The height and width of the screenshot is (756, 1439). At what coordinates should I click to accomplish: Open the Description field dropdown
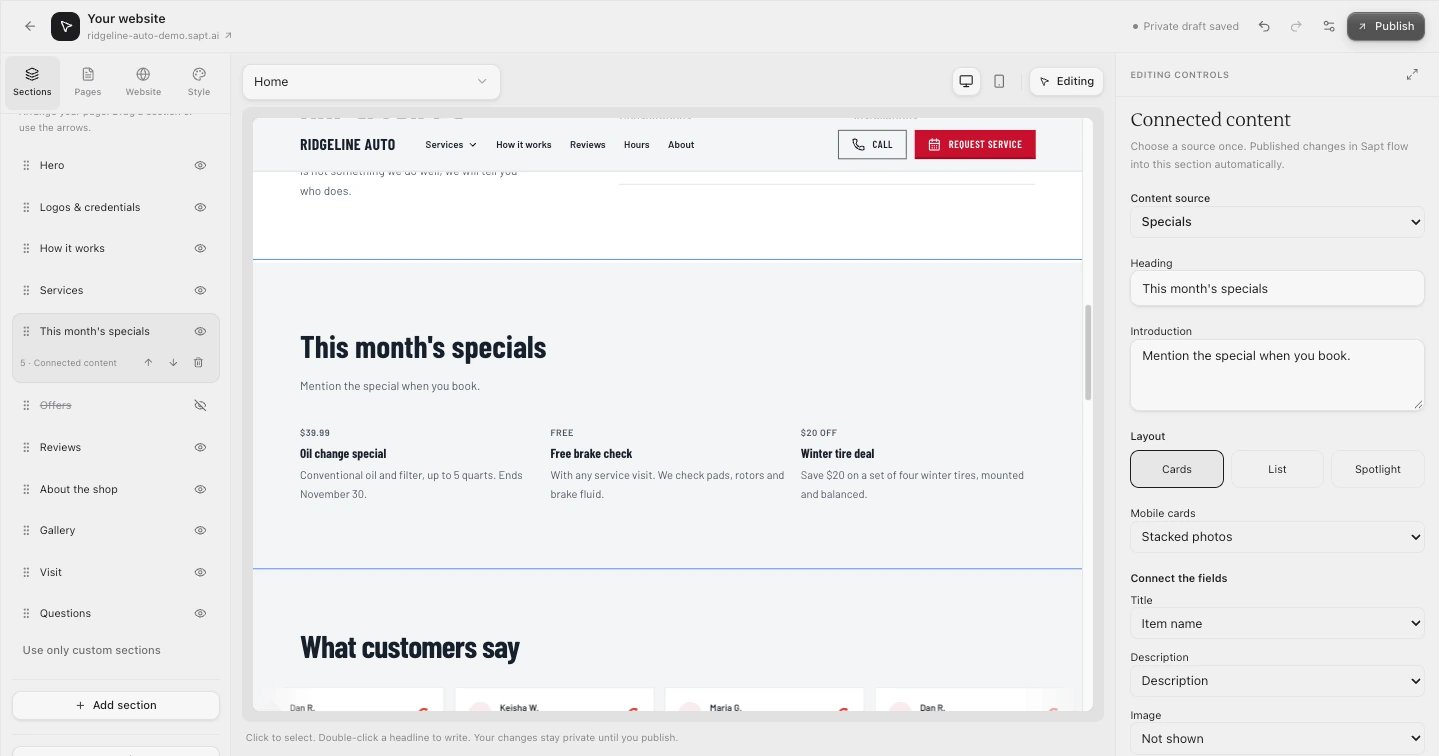point(1277,681)
